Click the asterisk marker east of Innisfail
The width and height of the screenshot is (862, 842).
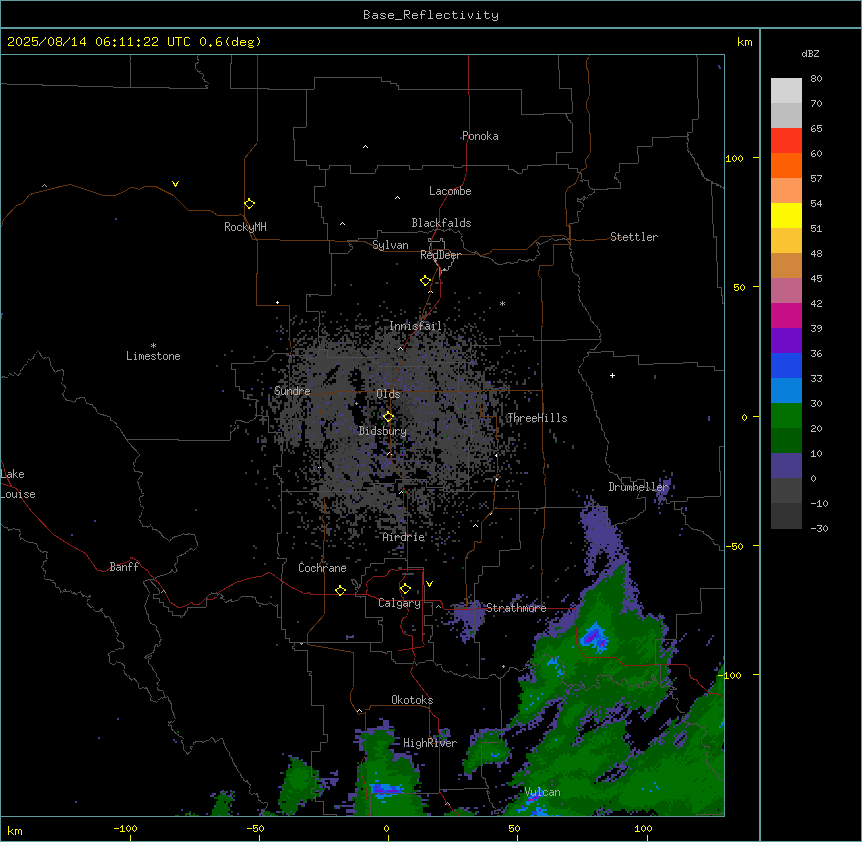coord(502,303)
